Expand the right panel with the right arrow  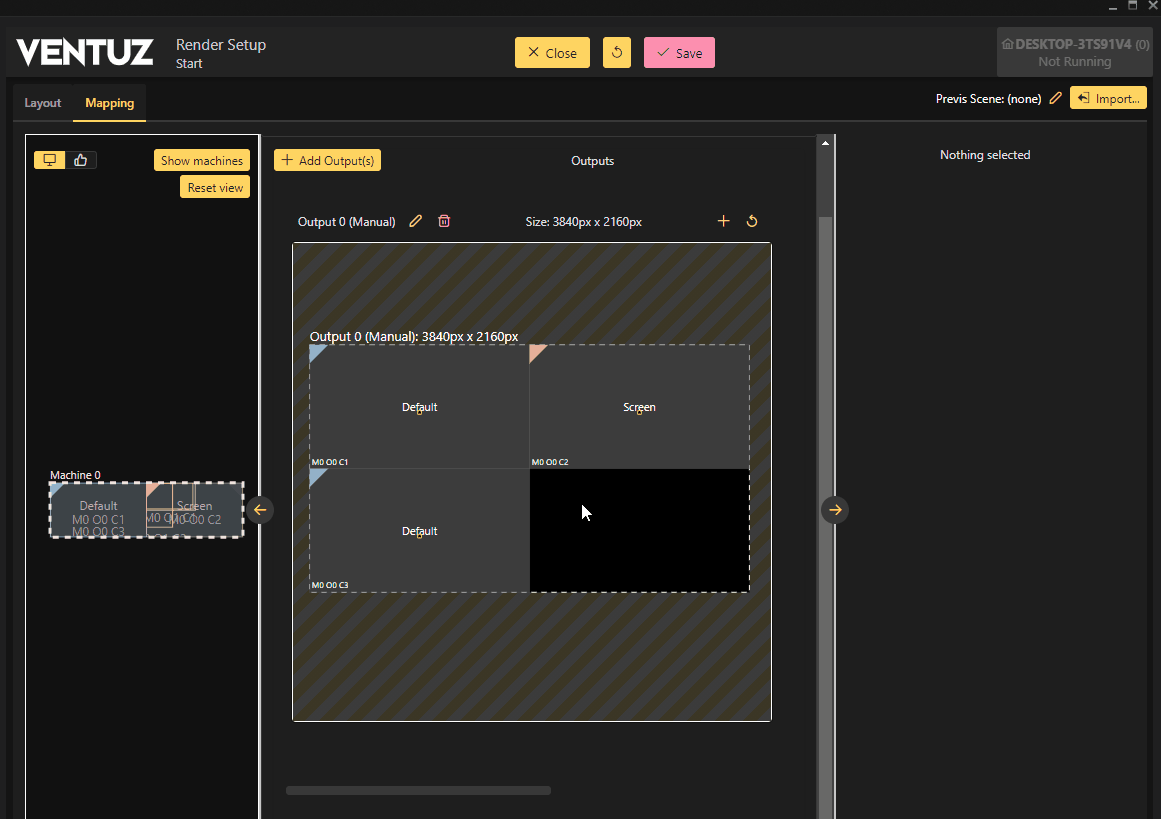(835, 510)
